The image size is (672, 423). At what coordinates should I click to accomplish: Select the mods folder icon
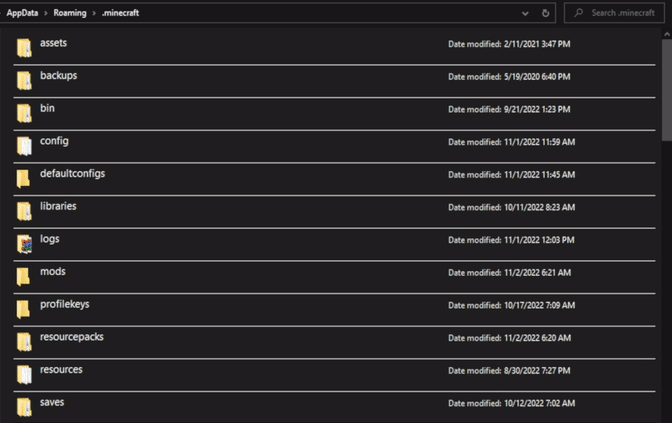(24, 276)
